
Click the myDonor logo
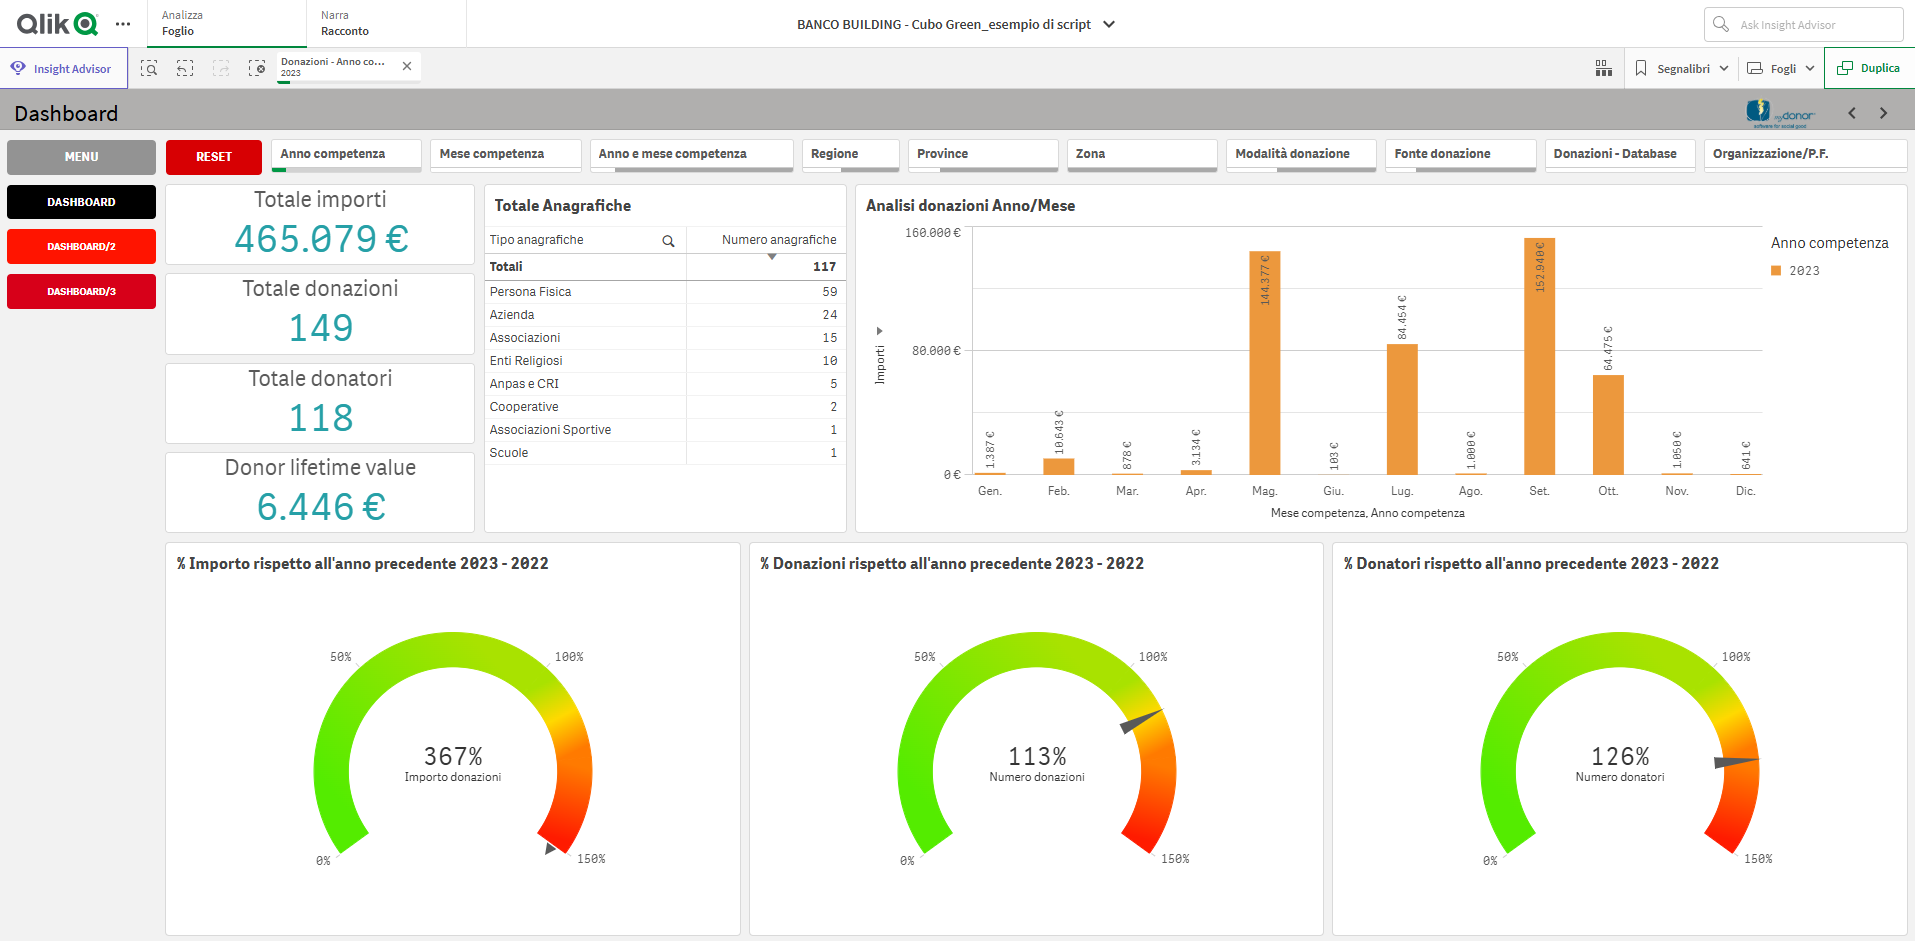[x=1779, y=113]
